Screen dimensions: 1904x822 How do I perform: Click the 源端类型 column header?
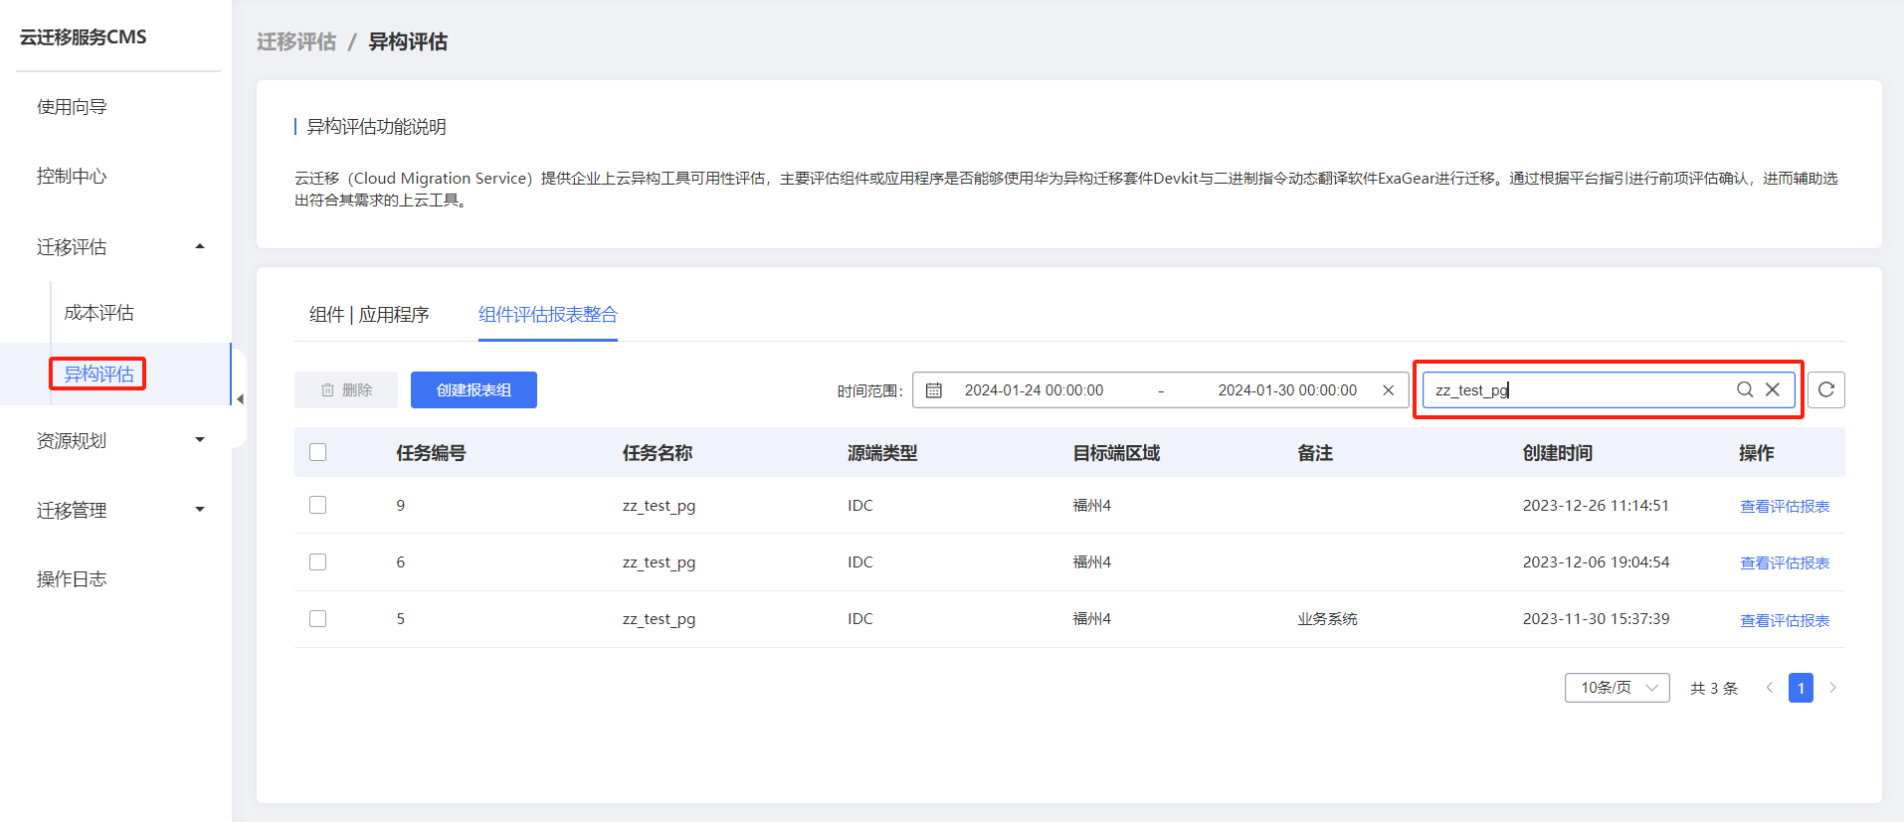pyautogui.click(x=882, y=453)
